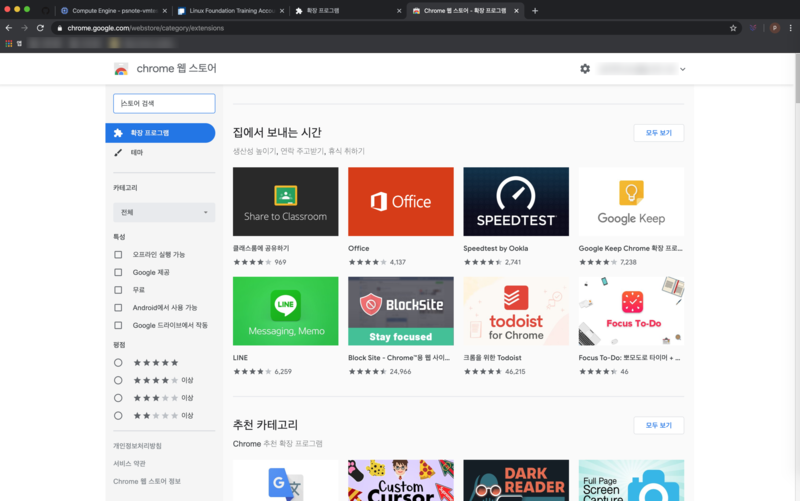Viewport: 800px width, 501px height.
Task: Reload the current page
Action: [x=40, y=28]
